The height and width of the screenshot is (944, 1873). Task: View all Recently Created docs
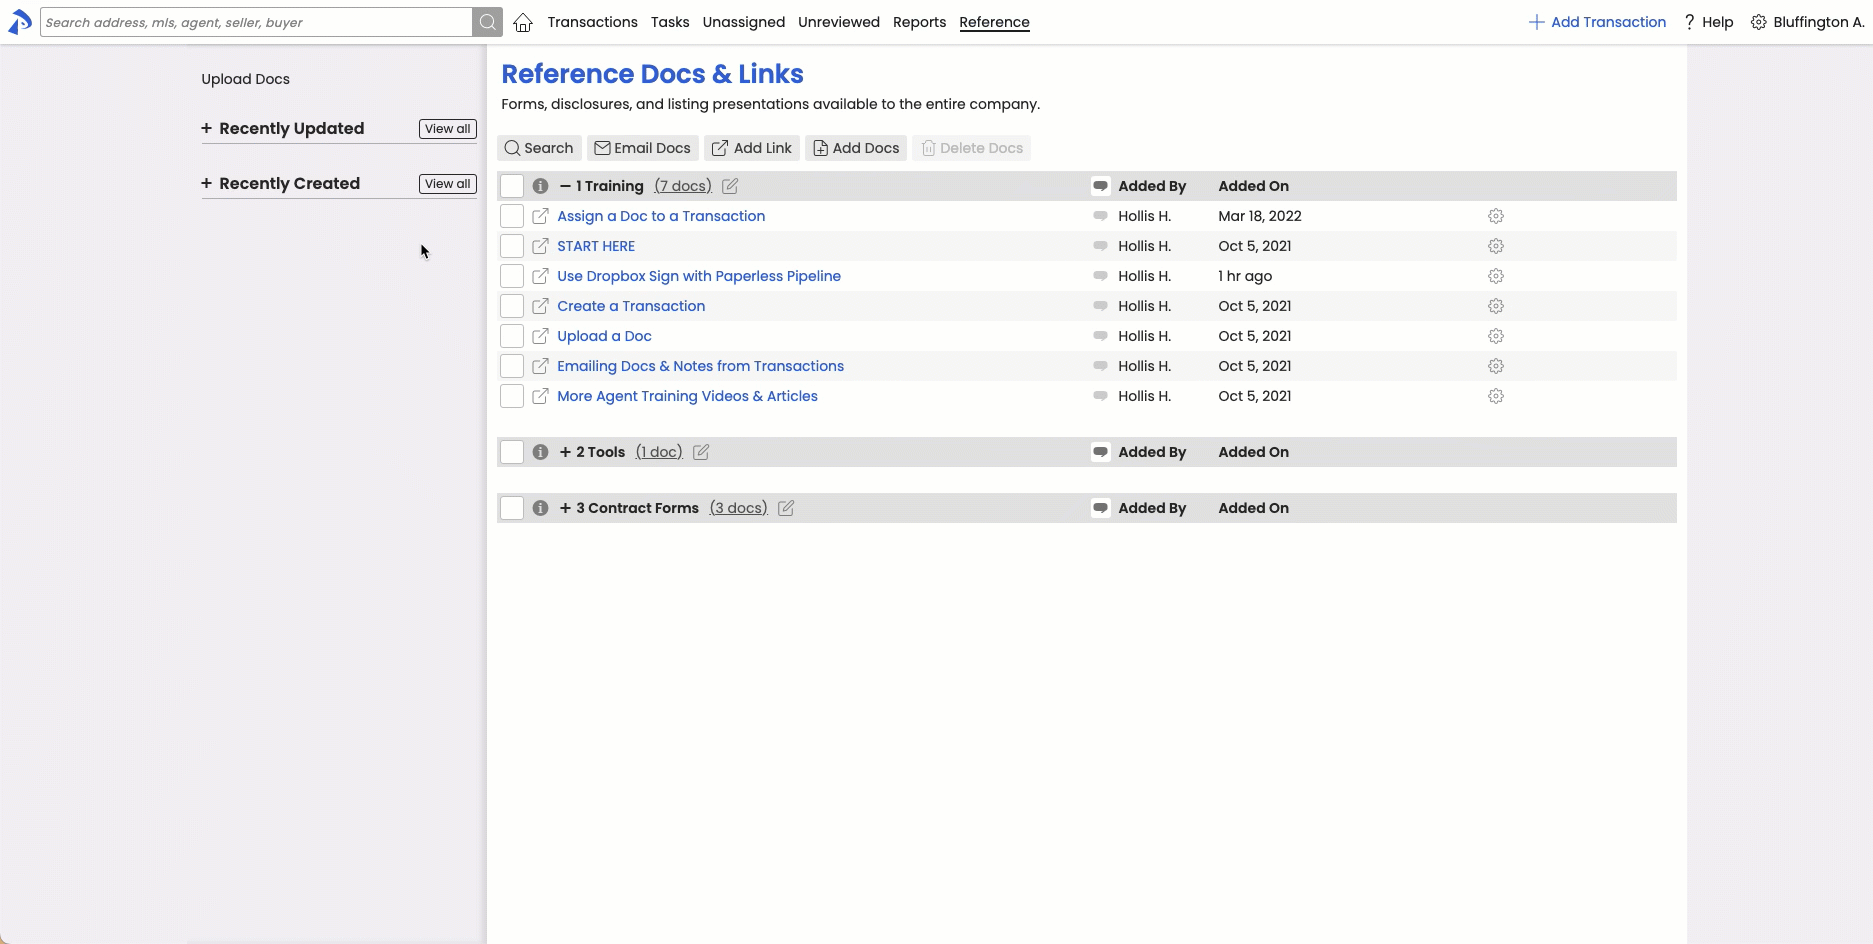click(447, 184)
